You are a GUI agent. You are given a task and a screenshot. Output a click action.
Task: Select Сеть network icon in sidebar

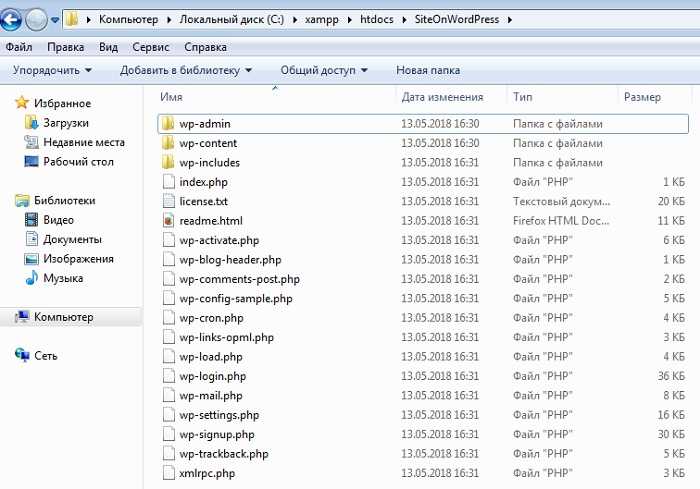pos(22,355)
